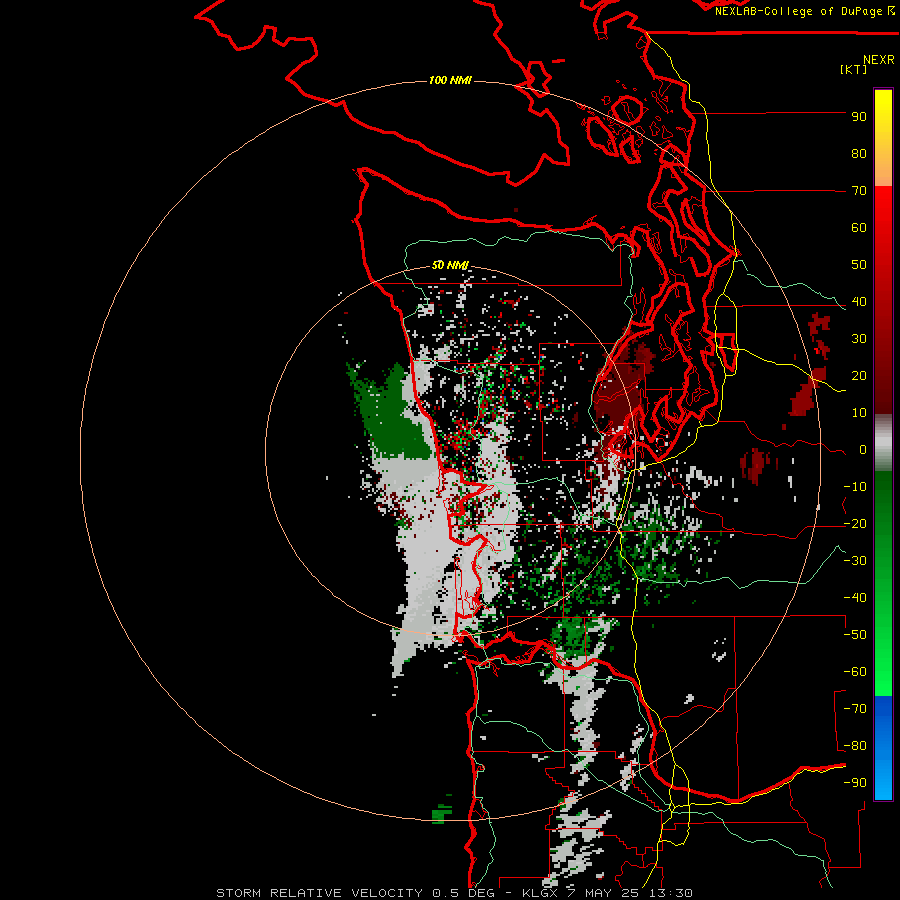Click the "50" value on velocity scale
This screenshot has width=900, height=900.
859,265
